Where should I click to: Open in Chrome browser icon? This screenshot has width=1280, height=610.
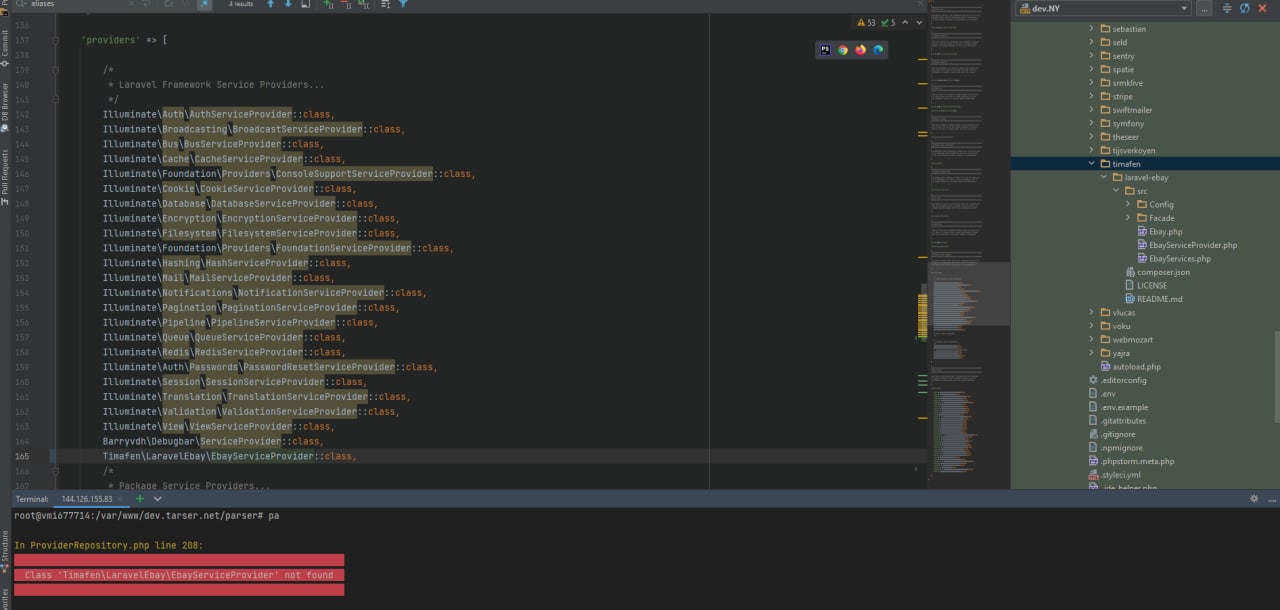point(843,49)
